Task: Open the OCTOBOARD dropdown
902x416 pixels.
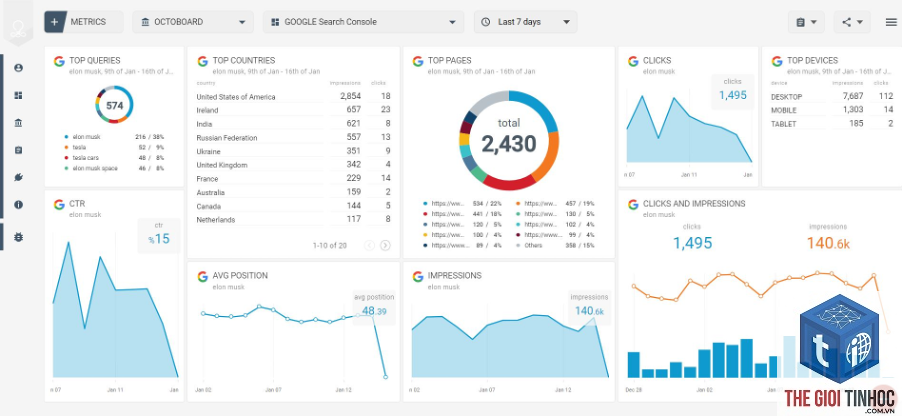Action: [x=193, y=22]
